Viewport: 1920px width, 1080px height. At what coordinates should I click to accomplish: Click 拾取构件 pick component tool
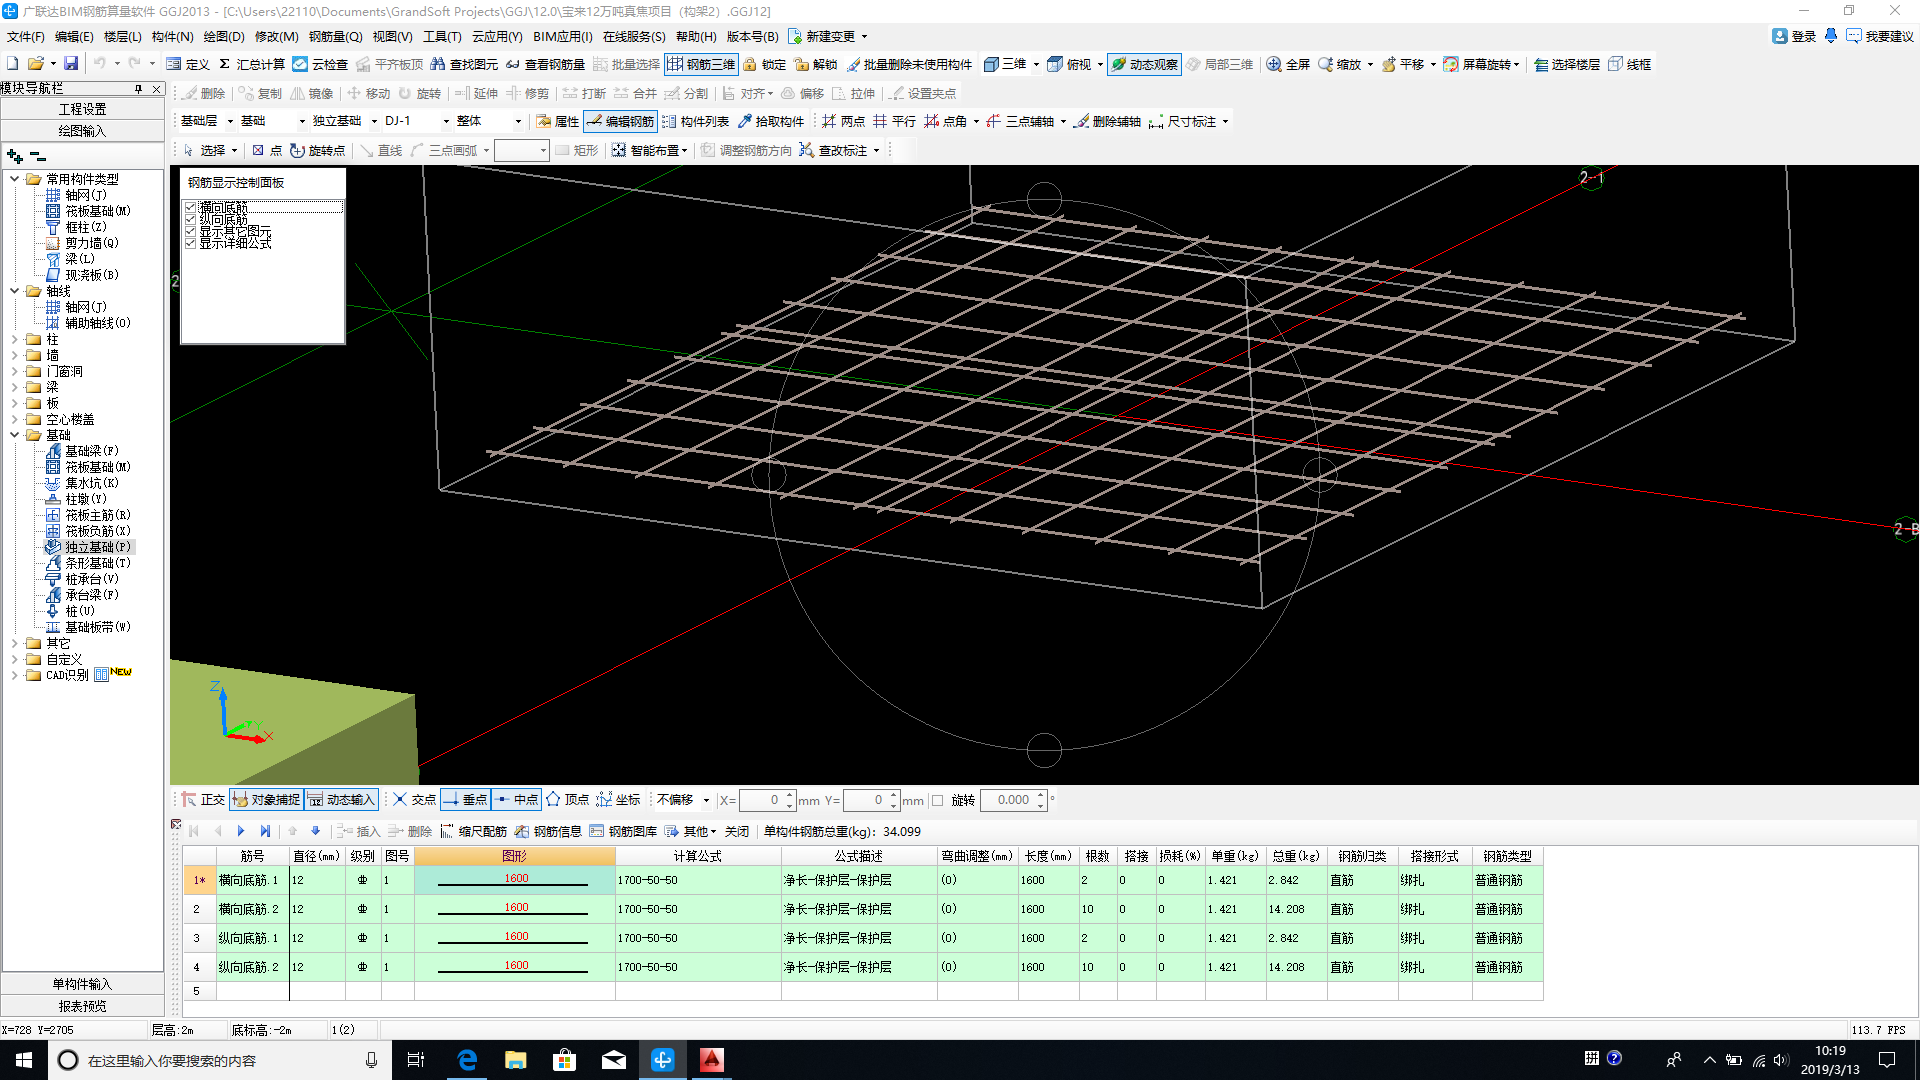point(771,121)
